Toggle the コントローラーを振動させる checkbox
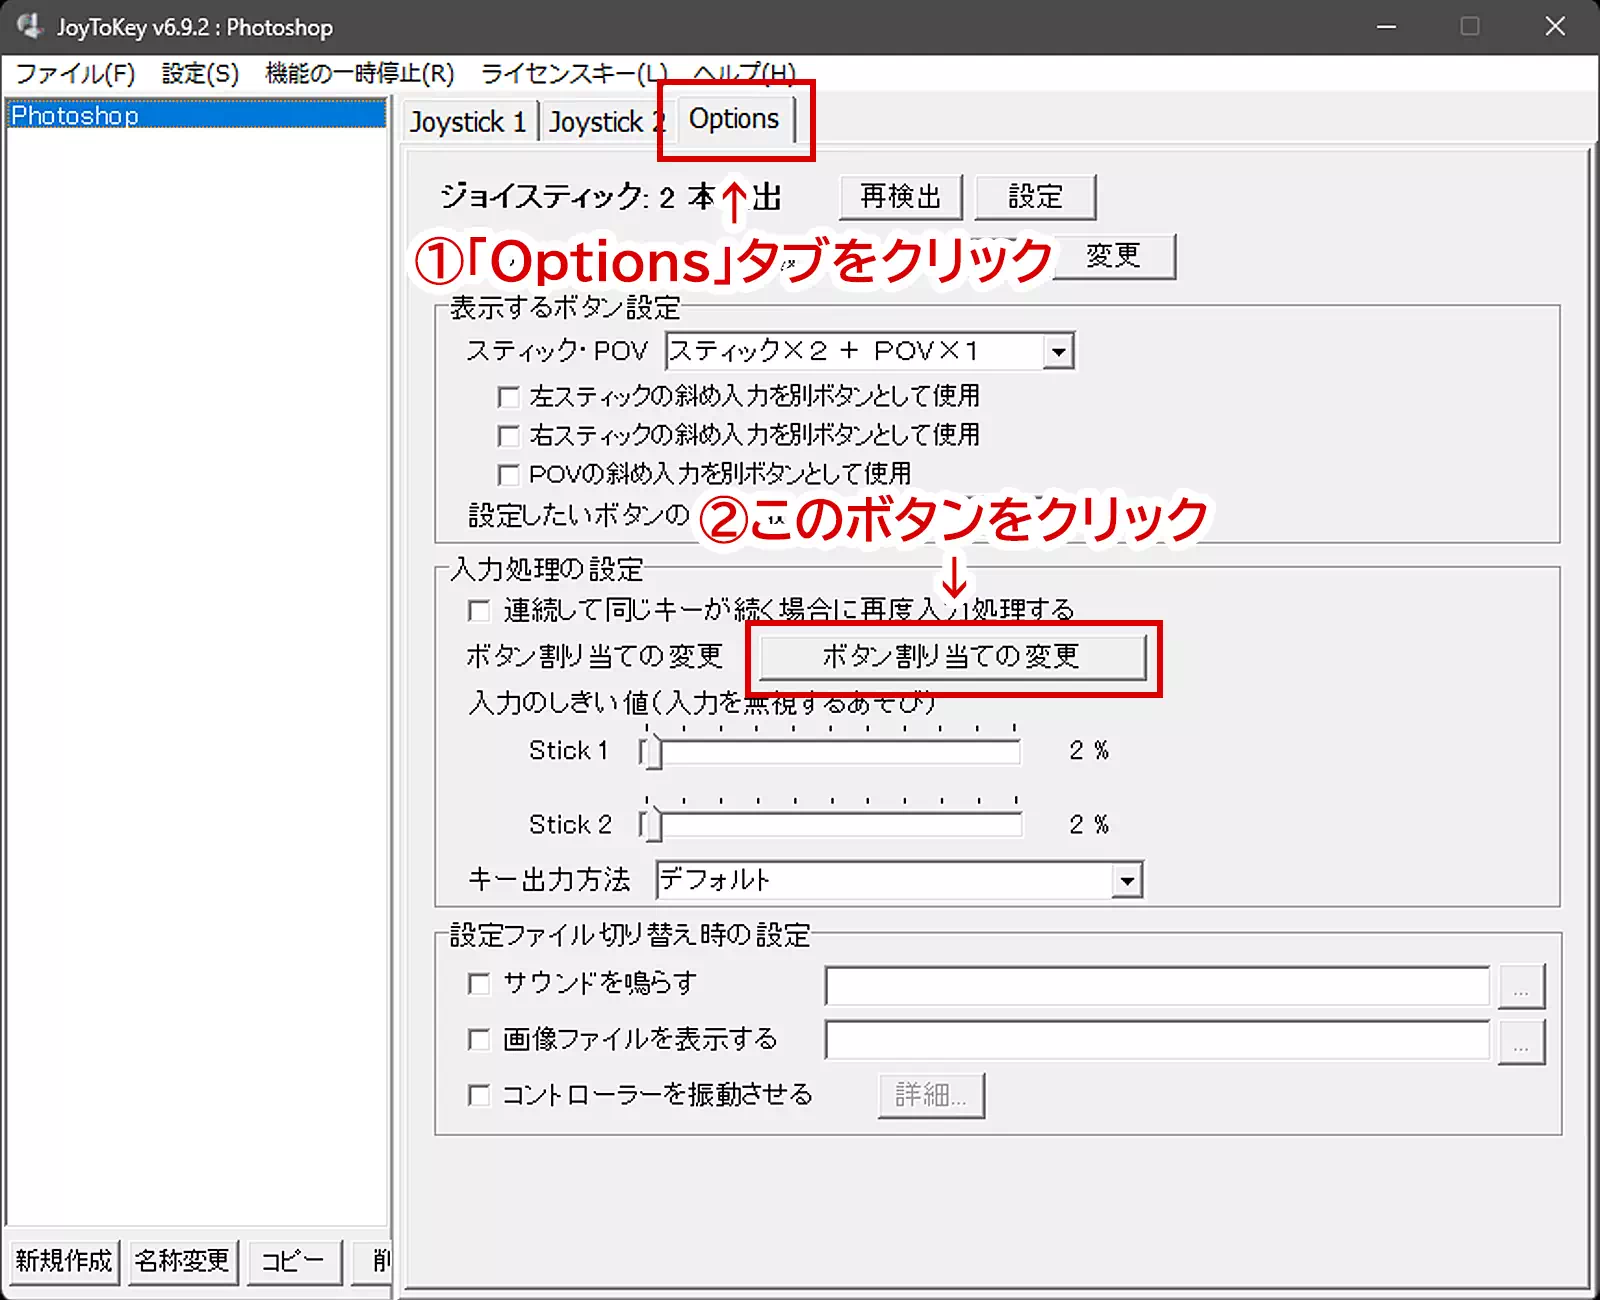The height and width of the screenshot is (1300, 1600). point(479,1095)
